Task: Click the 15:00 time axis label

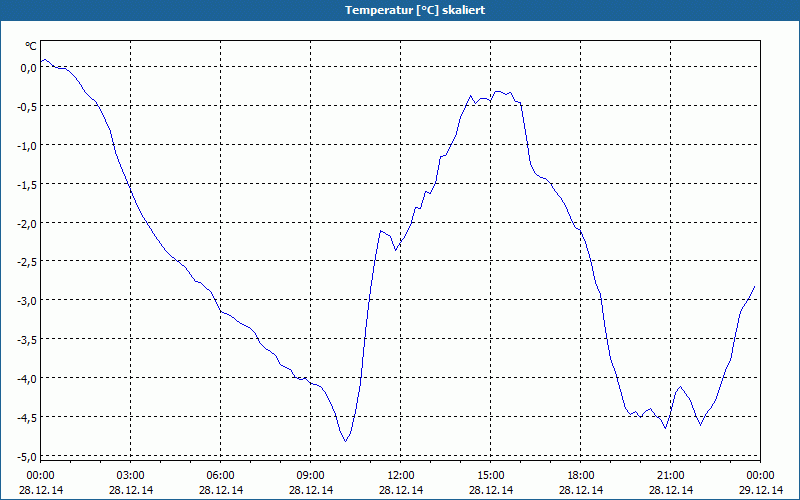Action: [491, 476]
